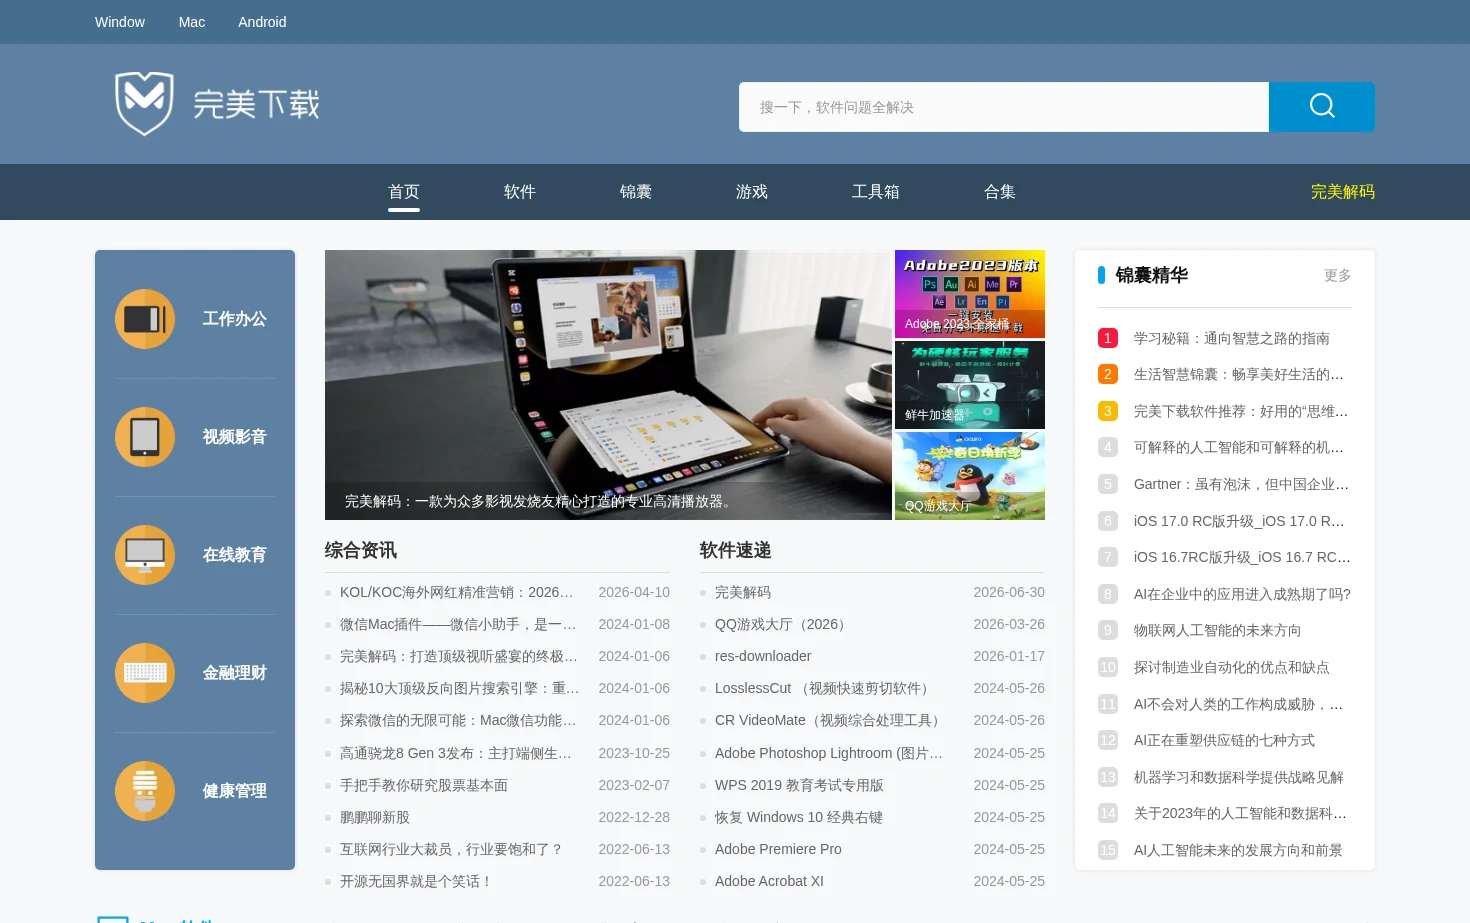Open the main laptop banner image

click(608, 385)
